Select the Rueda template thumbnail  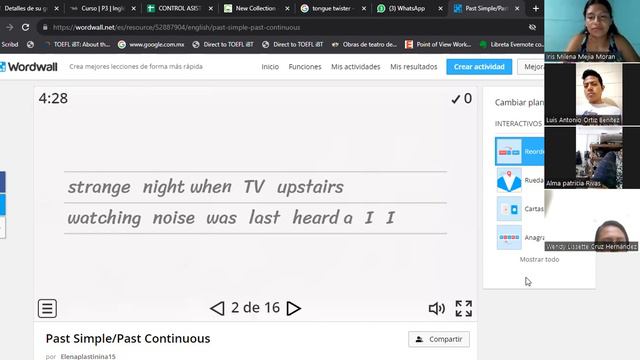tap(509, 180)
